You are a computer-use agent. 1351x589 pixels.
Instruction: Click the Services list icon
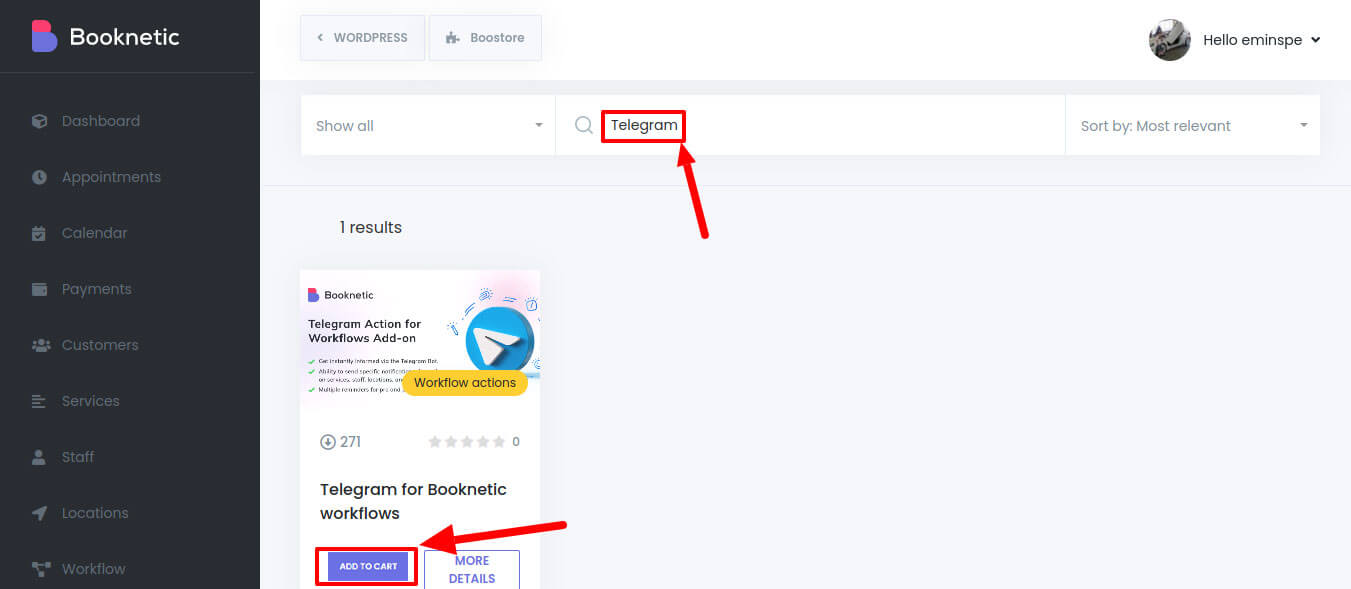40,401
